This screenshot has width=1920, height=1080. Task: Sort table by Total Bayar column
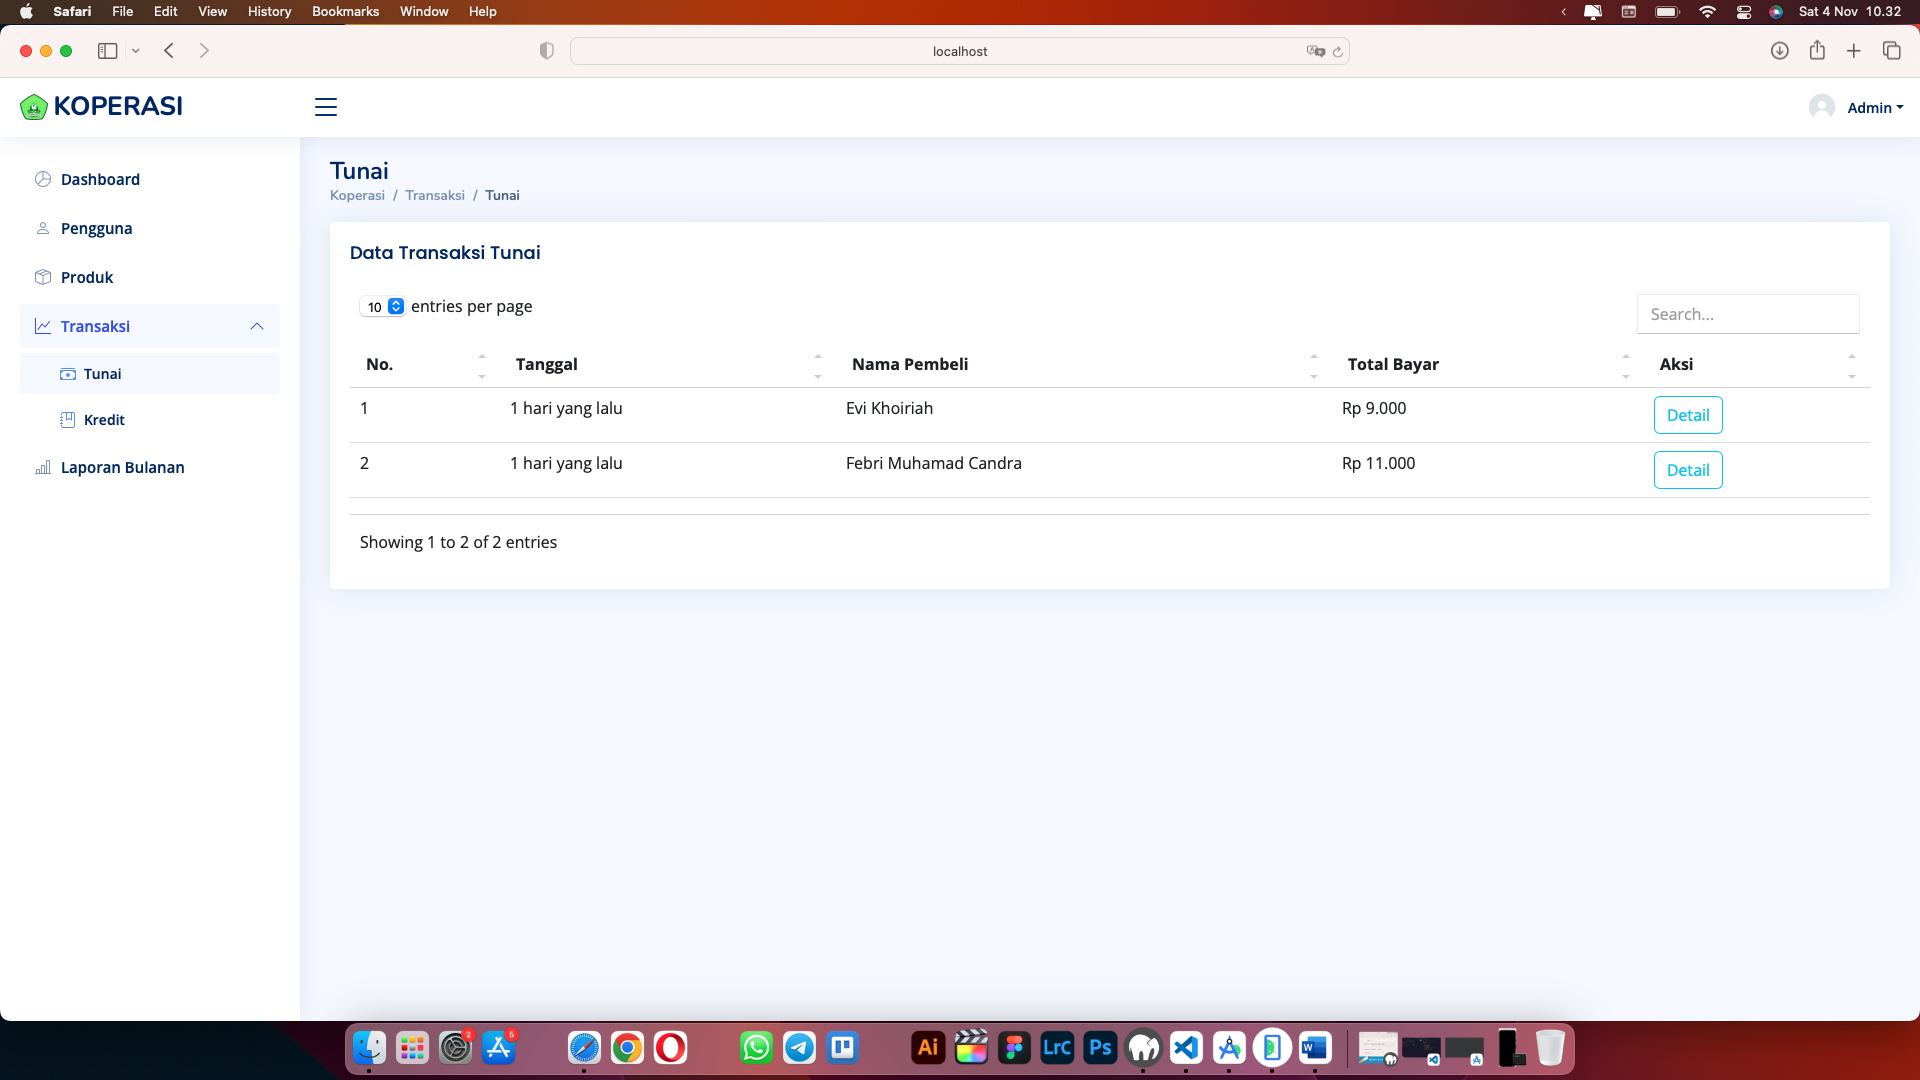(1393, 364)
